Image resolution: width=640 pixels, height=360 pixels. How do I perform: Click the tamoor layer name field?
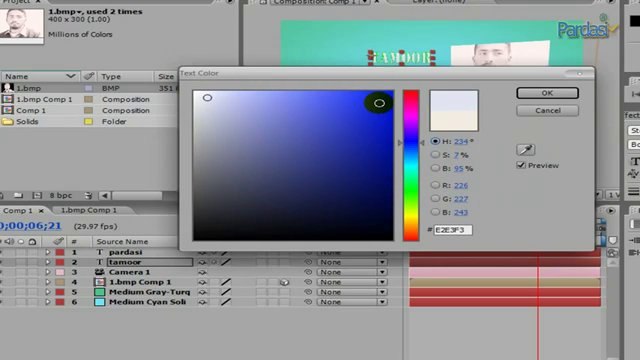tap(150, 262)
